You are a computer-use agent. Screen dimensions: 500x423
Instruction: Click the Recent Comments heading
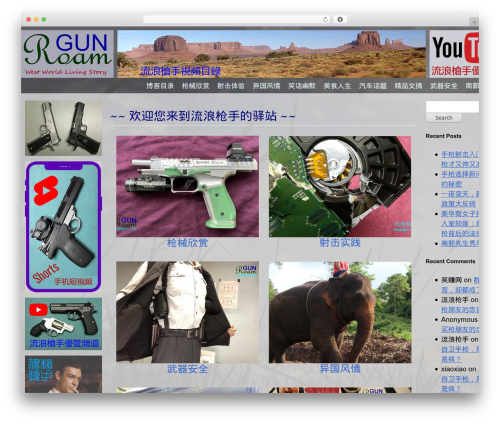click(450, 261)
